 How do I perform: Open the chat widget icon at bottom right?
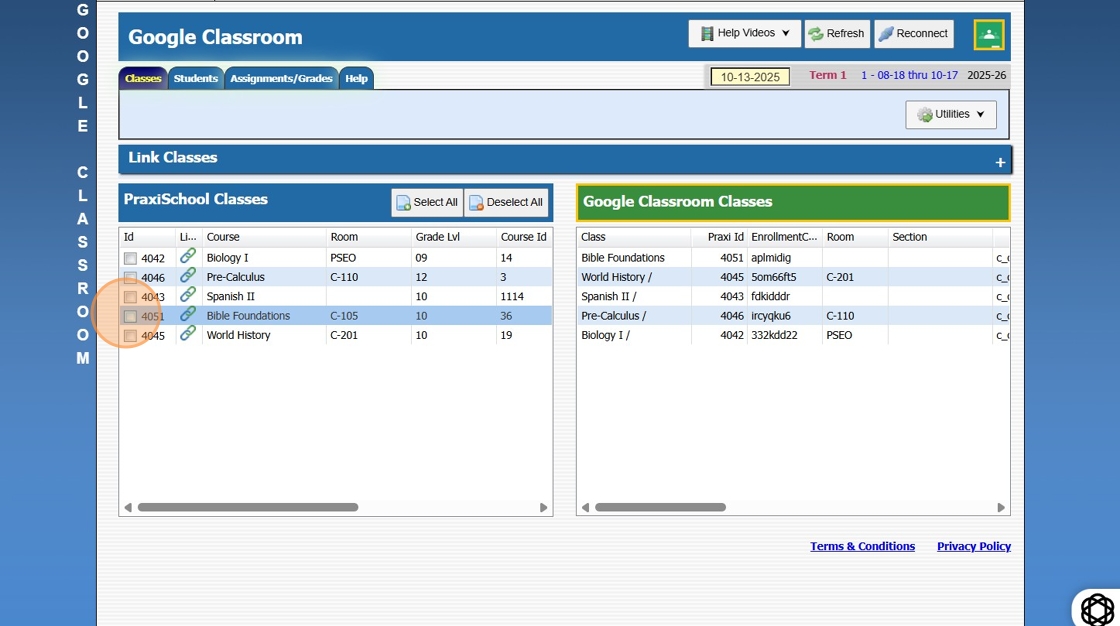click(1097, 610)
